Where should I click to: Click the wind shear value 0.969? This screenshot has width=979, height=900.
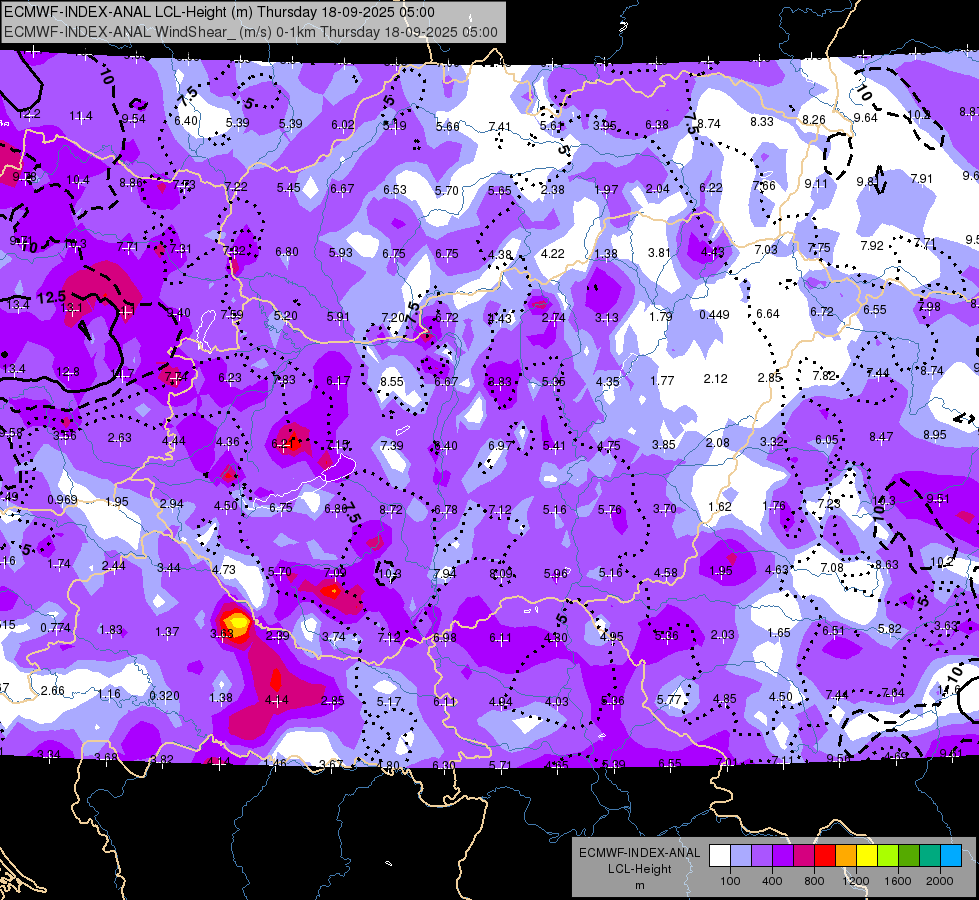pyautogui.click(x=62, y=500)
